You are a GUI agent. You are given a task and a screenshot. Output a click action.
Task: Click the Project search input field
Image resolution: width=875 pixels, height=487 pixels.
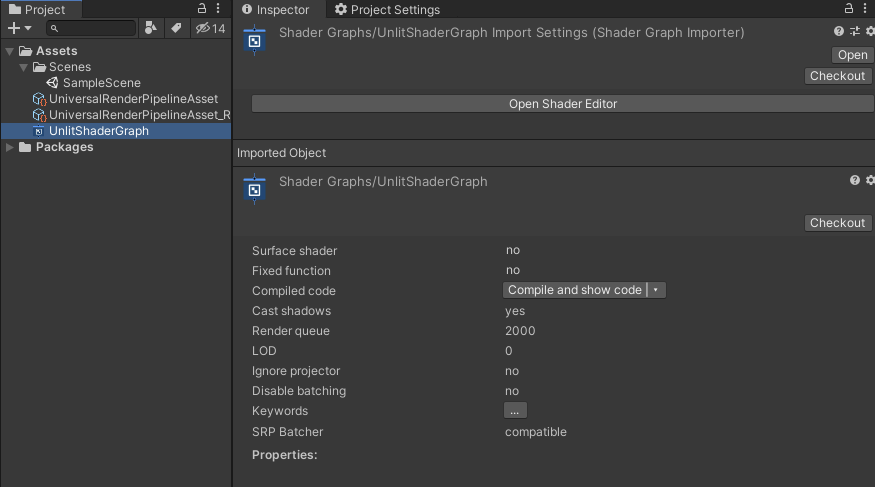[x=92, y=28]
